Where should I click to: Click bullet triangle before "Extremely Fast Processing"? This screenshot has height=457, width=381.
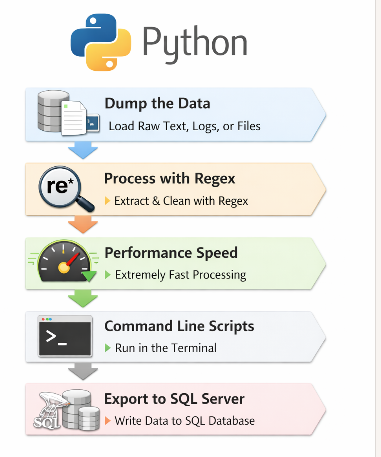click(x=107, y=275)
